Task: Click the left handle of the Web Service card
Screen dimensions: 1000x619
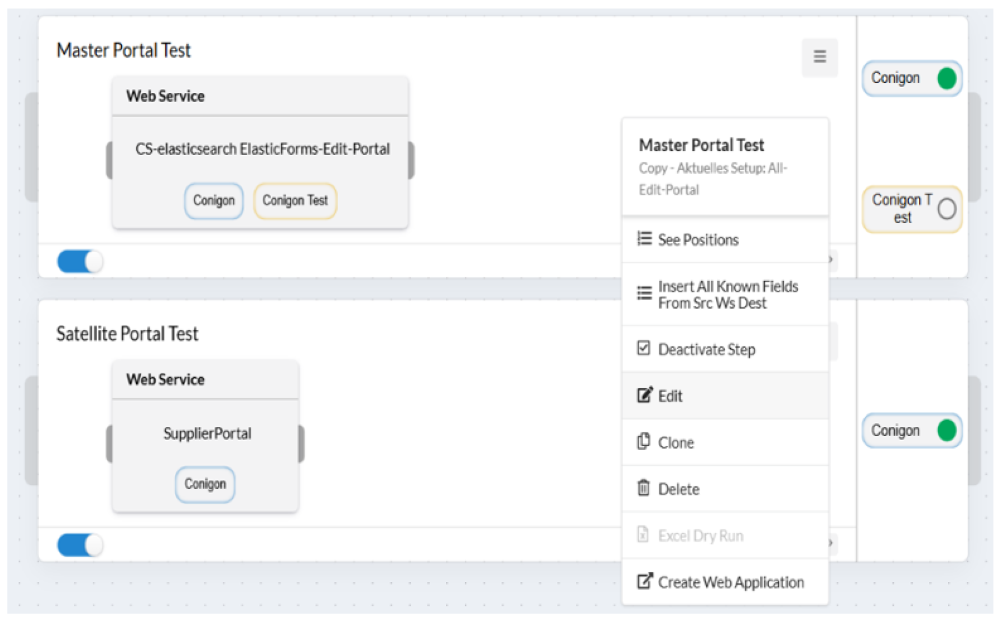Action: click(x=109, y=162)
